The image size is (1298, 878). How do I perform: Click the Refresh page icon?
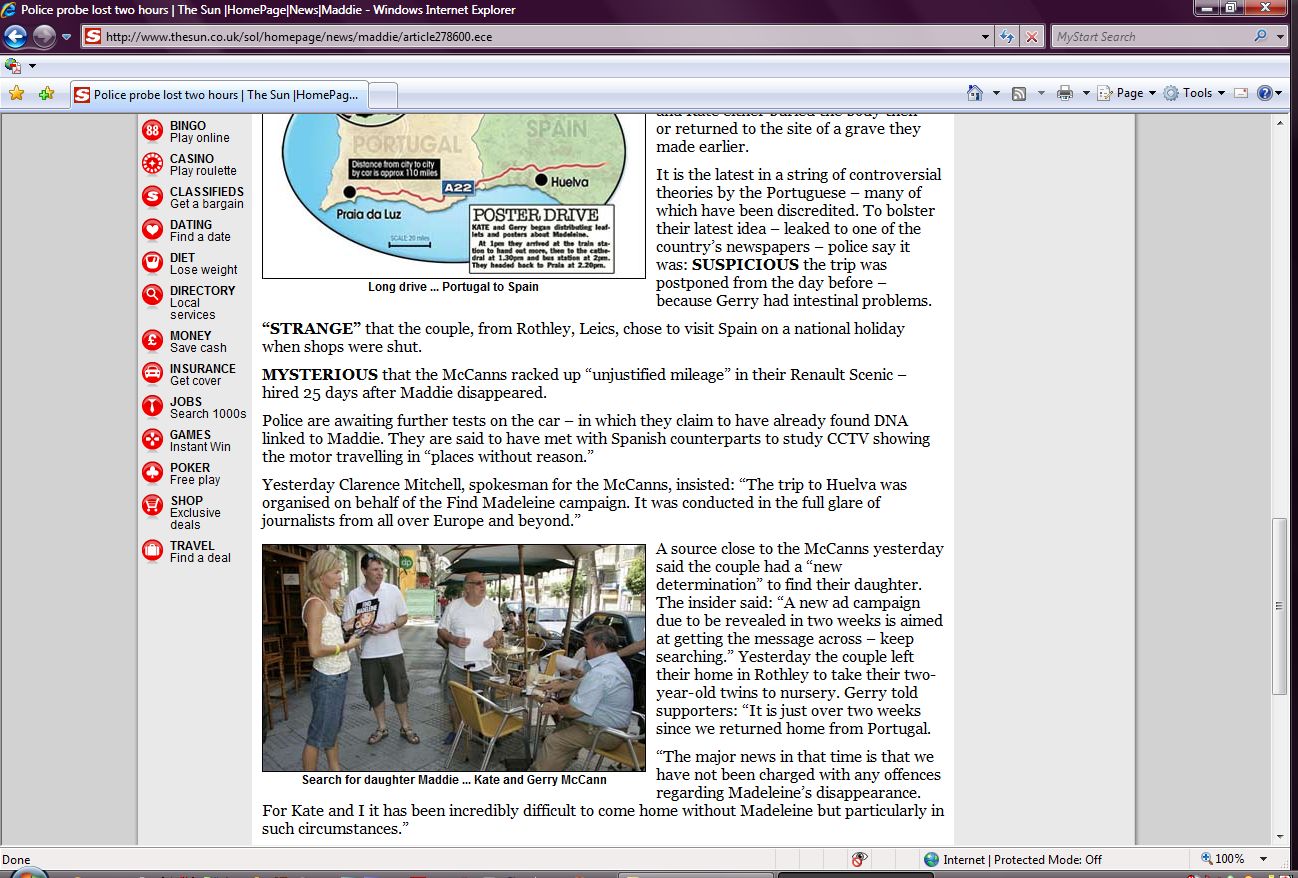[1007, 37]
